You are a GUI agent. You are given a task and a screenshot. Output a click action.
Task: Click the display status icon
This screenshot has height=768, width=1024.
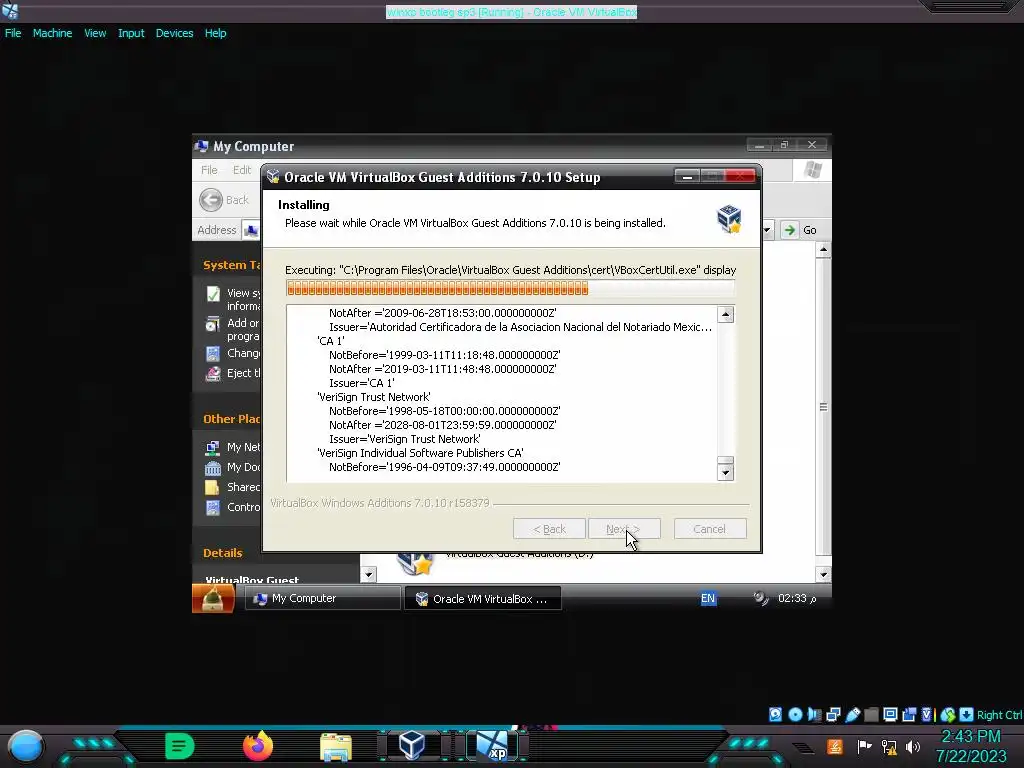click(x=890, y=714)
